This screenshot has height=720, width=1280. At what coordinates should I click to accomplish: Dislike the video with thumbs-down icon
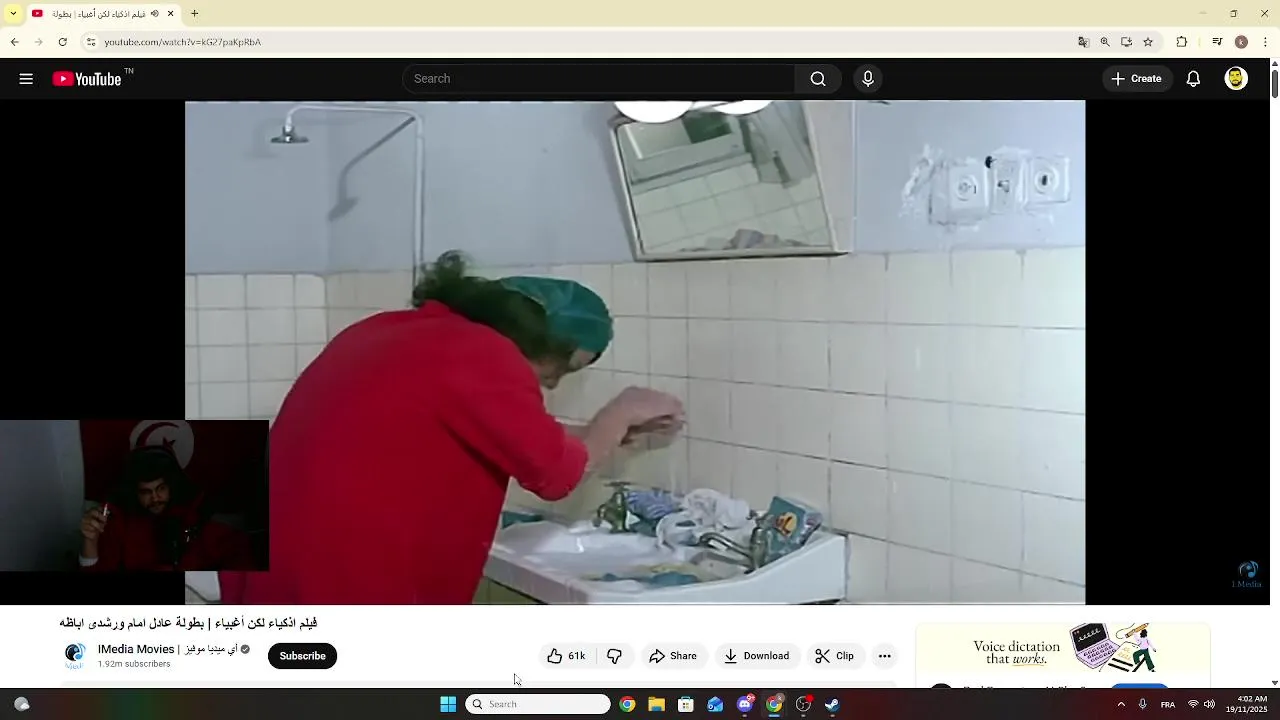615,656
